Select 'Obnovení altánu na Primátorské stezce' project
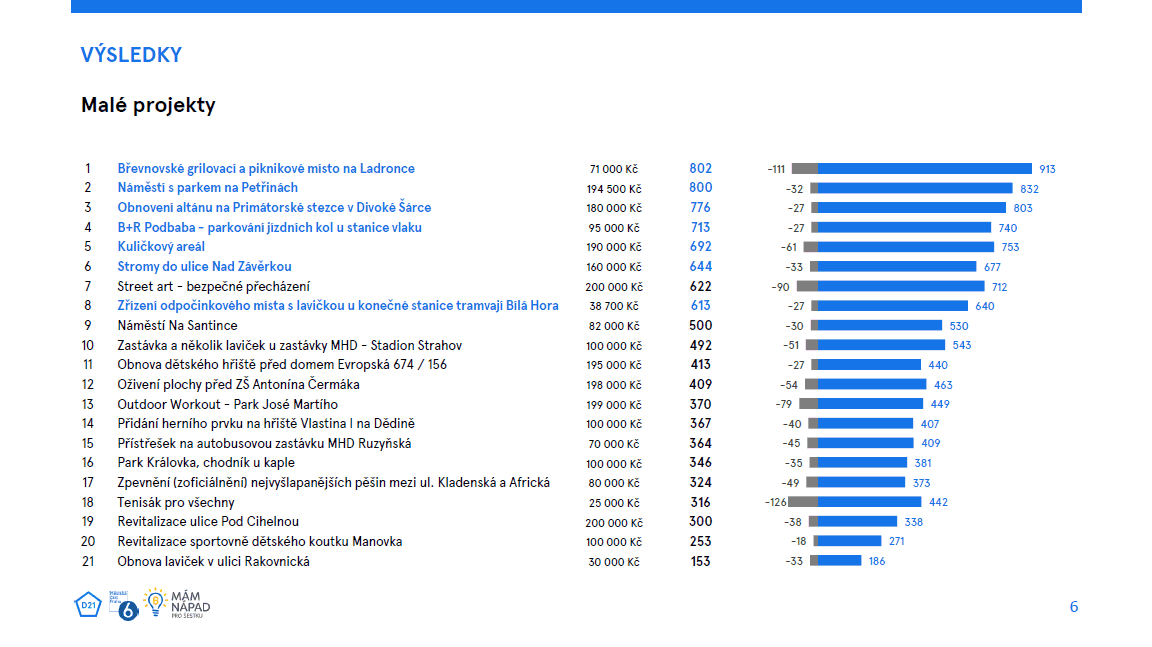The width and height of the screenshot is (1152, 647). (x=274, y=208)
